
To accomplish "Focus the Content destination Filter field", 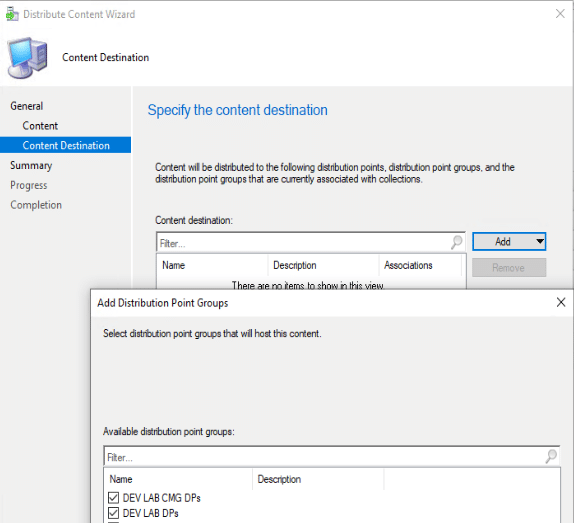I will (304, 243).
